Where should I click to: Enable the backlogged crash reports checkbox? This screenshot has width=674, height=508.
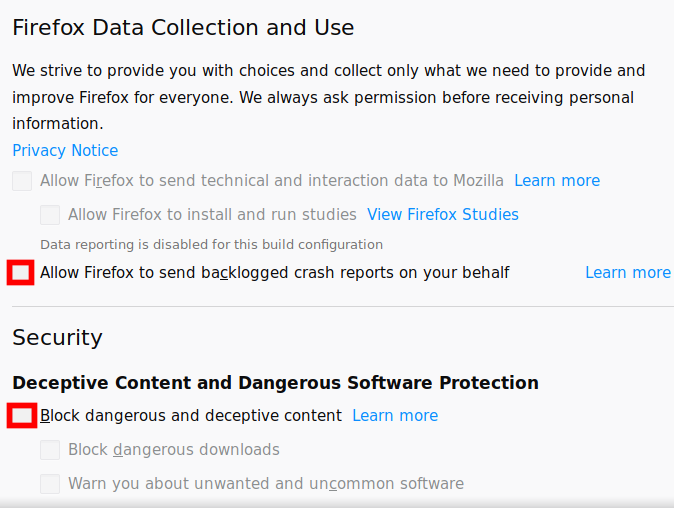(x=21, y=273)
